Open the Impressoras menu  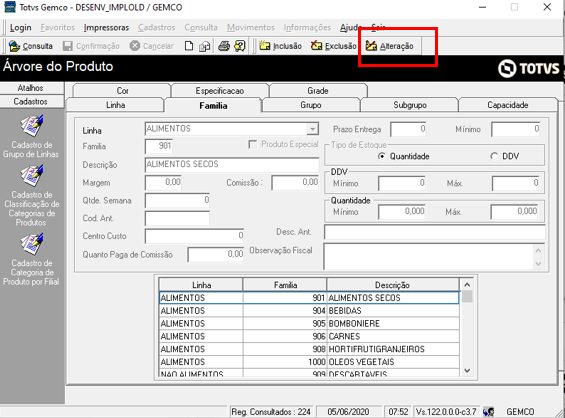point(106,28)
